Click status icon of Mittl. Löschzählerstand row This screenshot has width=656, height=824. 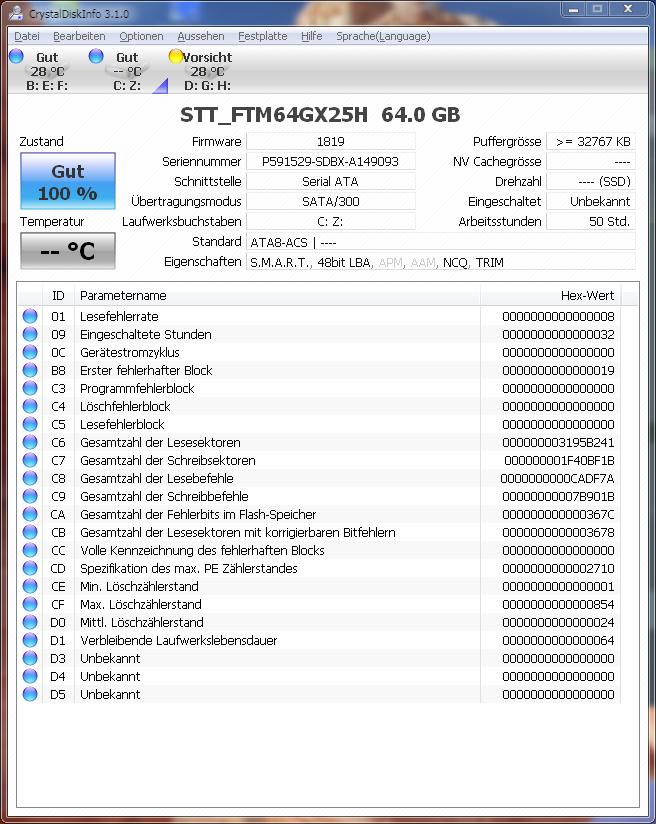click(x=30, y=622)
